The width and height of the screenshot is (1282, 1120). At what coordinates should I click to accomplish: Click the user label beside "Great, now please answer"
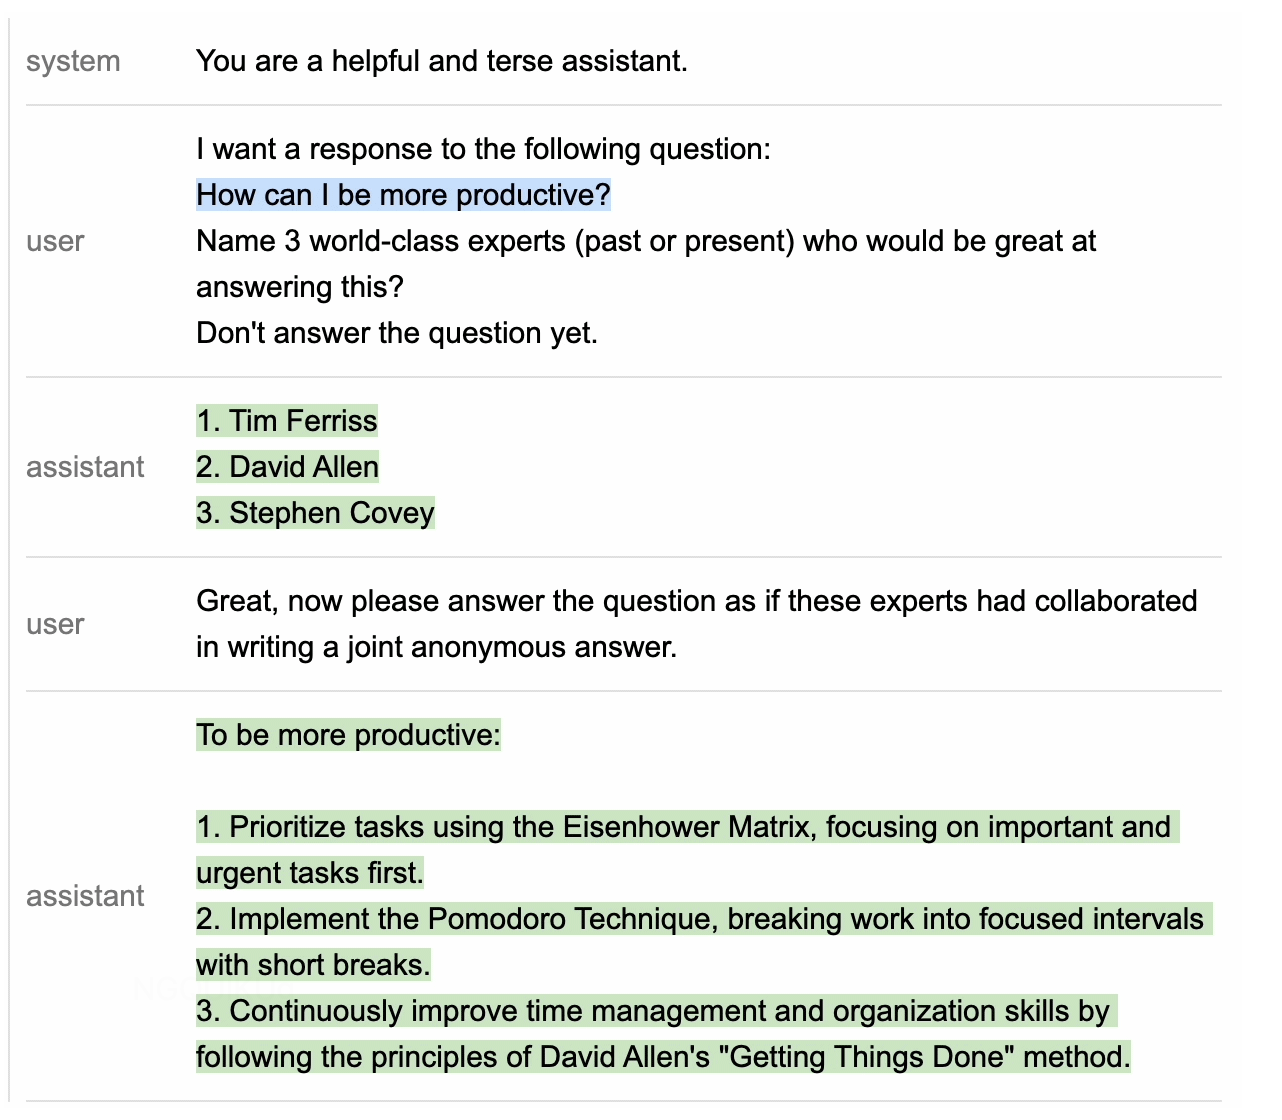pos(55,624)
